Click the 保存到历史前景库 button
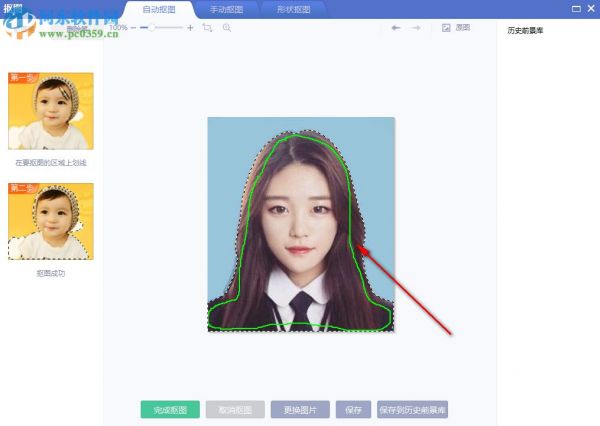The width and height of the screenshot is (600, 426). (x=412, y=410)
